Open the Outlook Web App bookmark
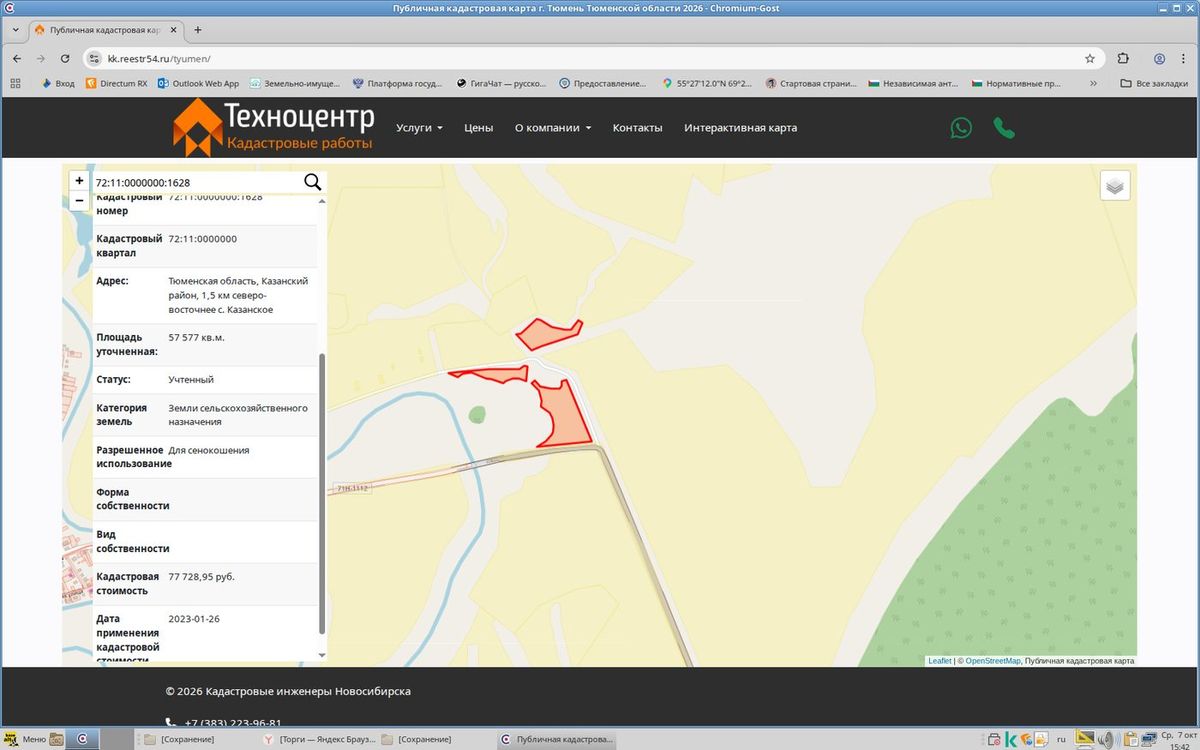This screenshot has width=1200, height=750. click(198, 84)
